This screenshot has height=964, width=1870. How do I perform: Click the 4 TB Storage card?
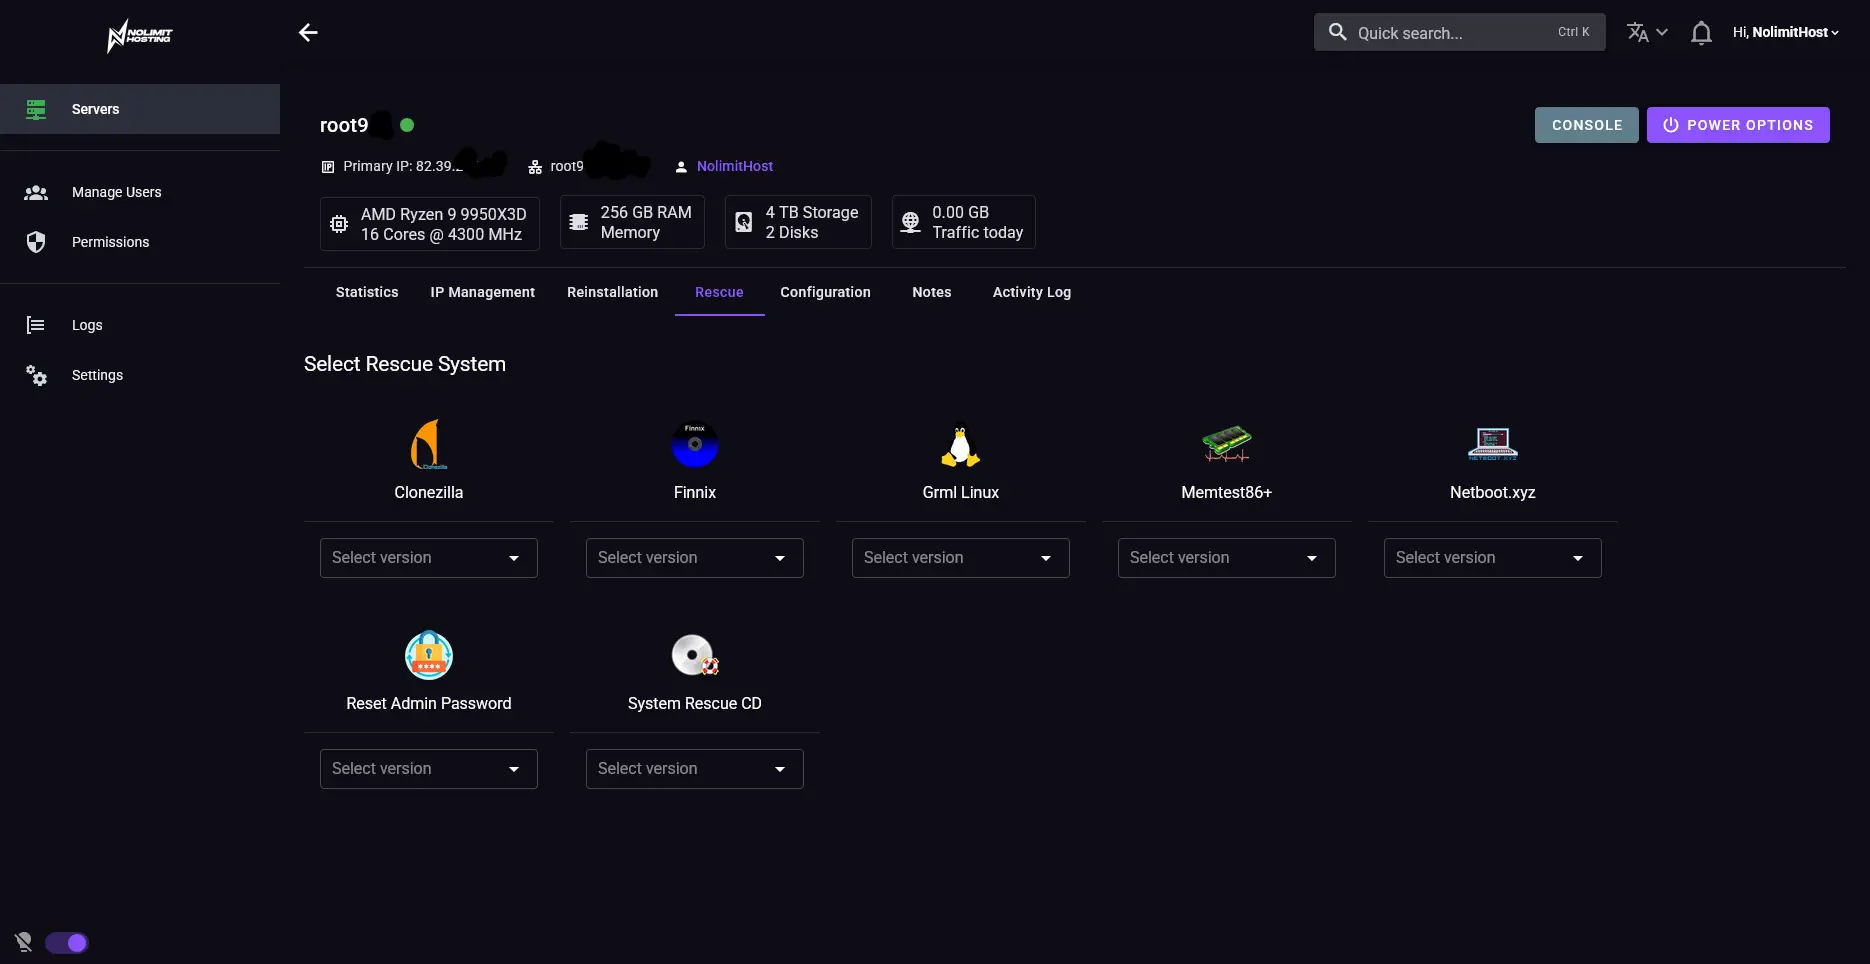798,222
